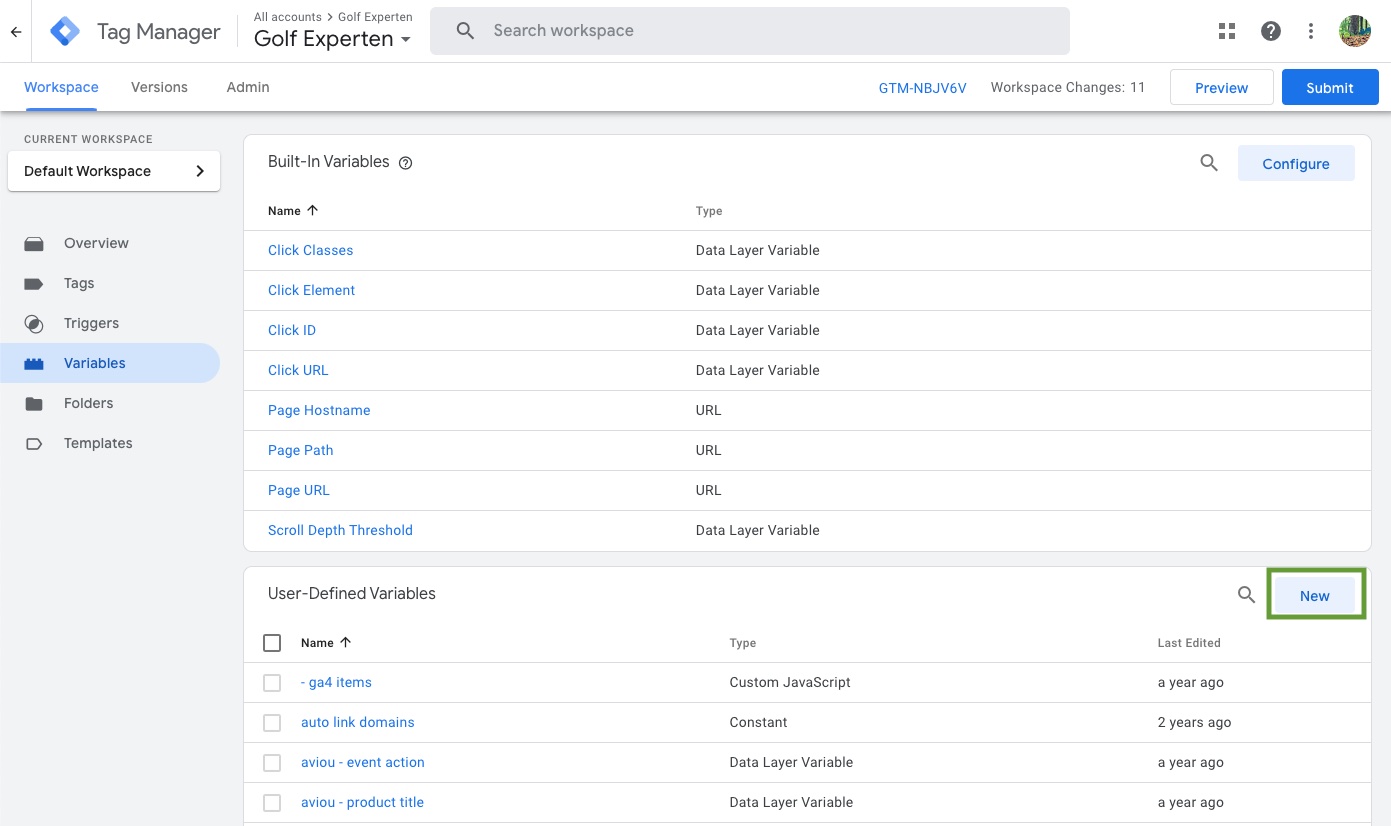Click the Submit button
1391x826 pixels.
pos(1330,87)
